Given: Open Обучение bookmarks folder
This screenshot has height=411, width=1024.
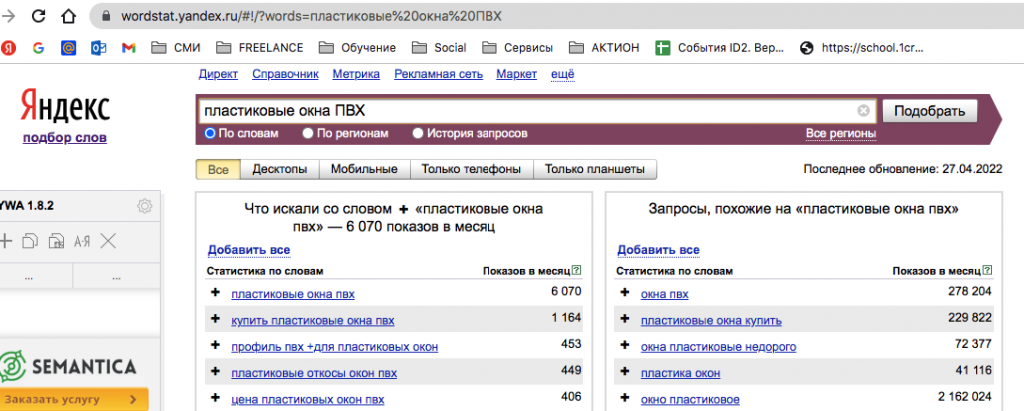Looking at the screenshot, I should point(357,48).
